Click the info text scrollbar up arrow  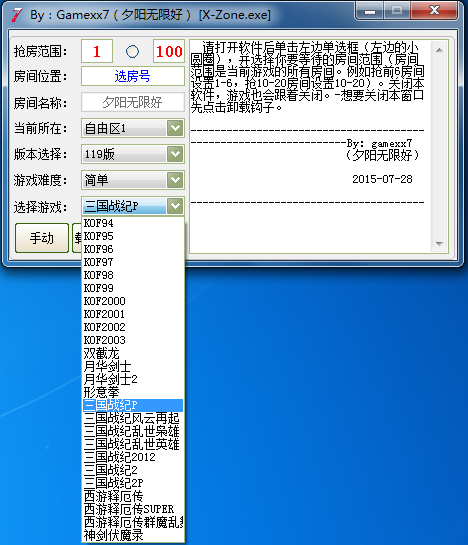point(439,50)
